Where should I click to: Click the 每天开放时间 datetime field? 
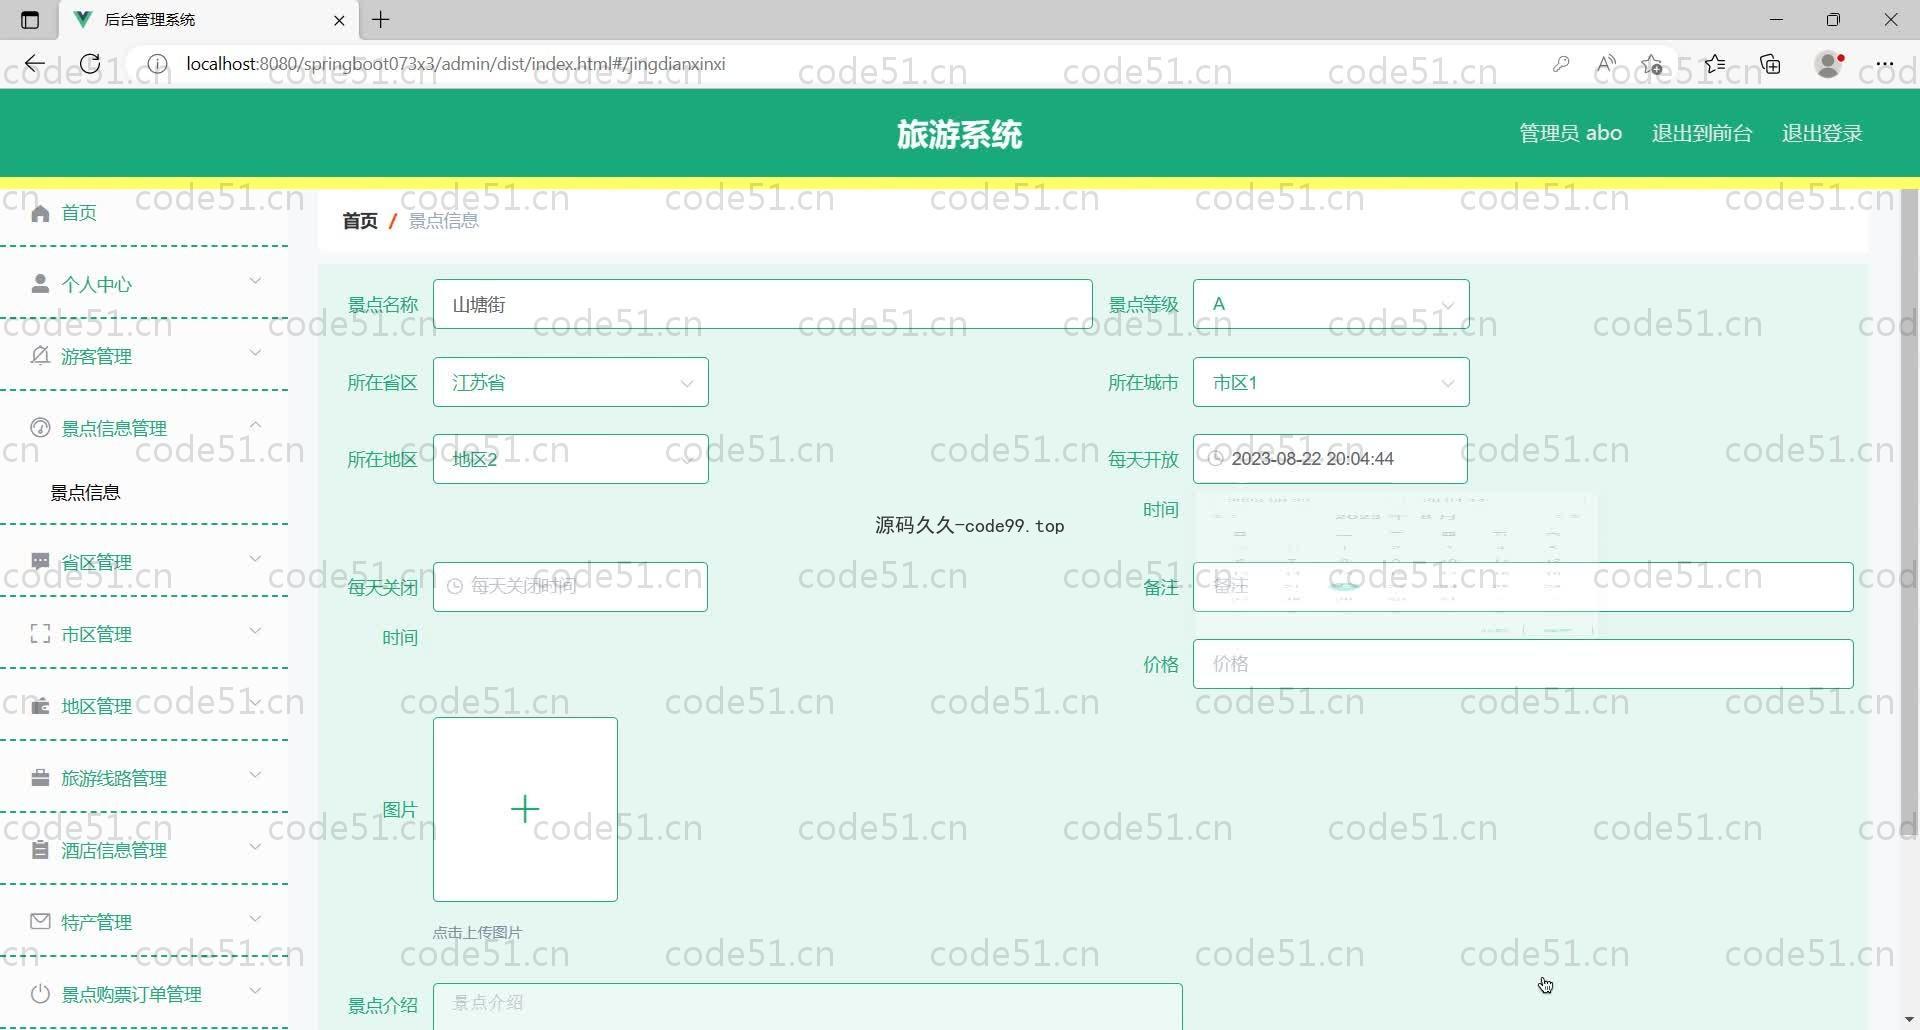pos(1330,459)
